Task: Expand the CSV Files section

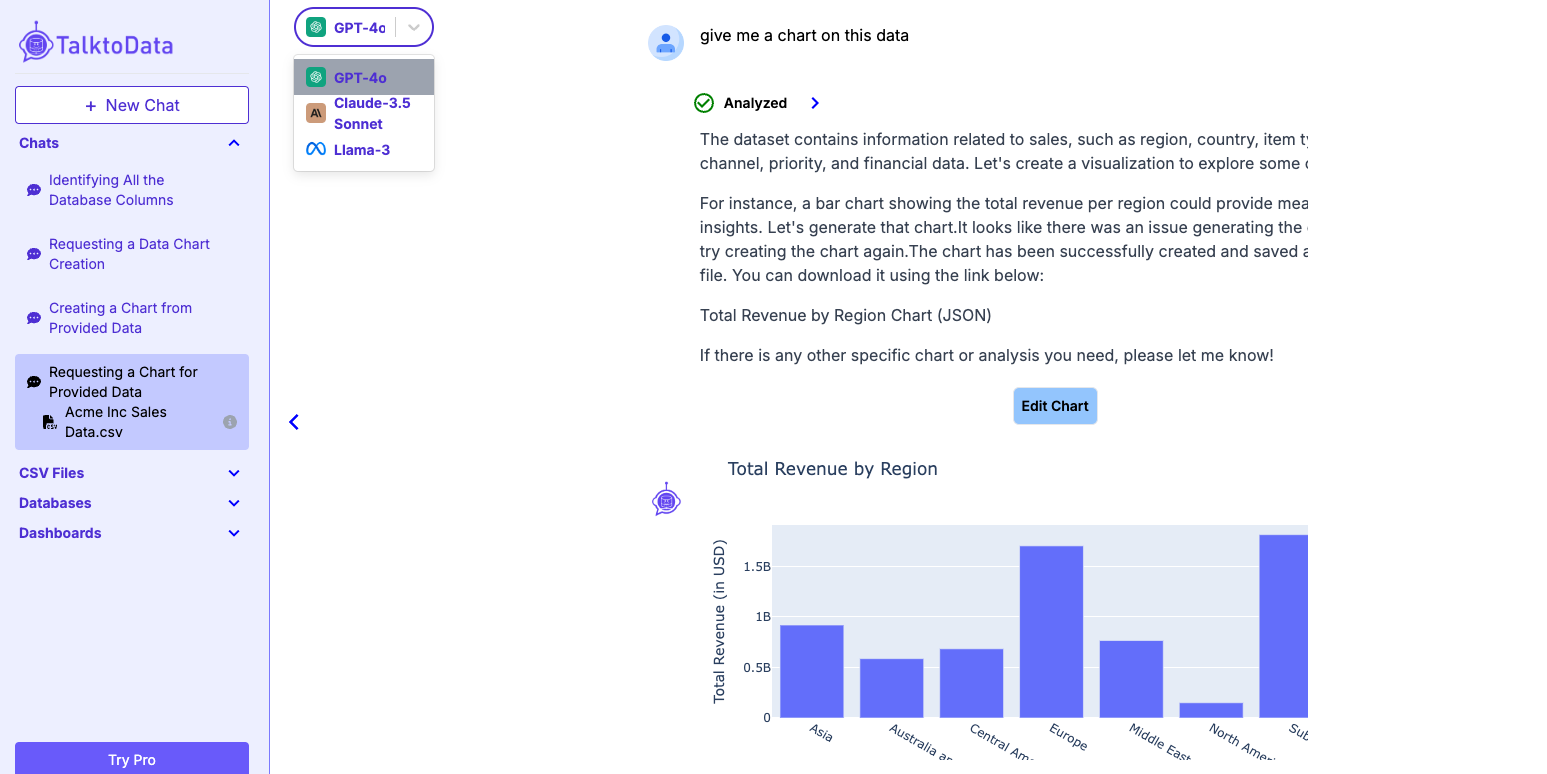Action: click(233, 472)
